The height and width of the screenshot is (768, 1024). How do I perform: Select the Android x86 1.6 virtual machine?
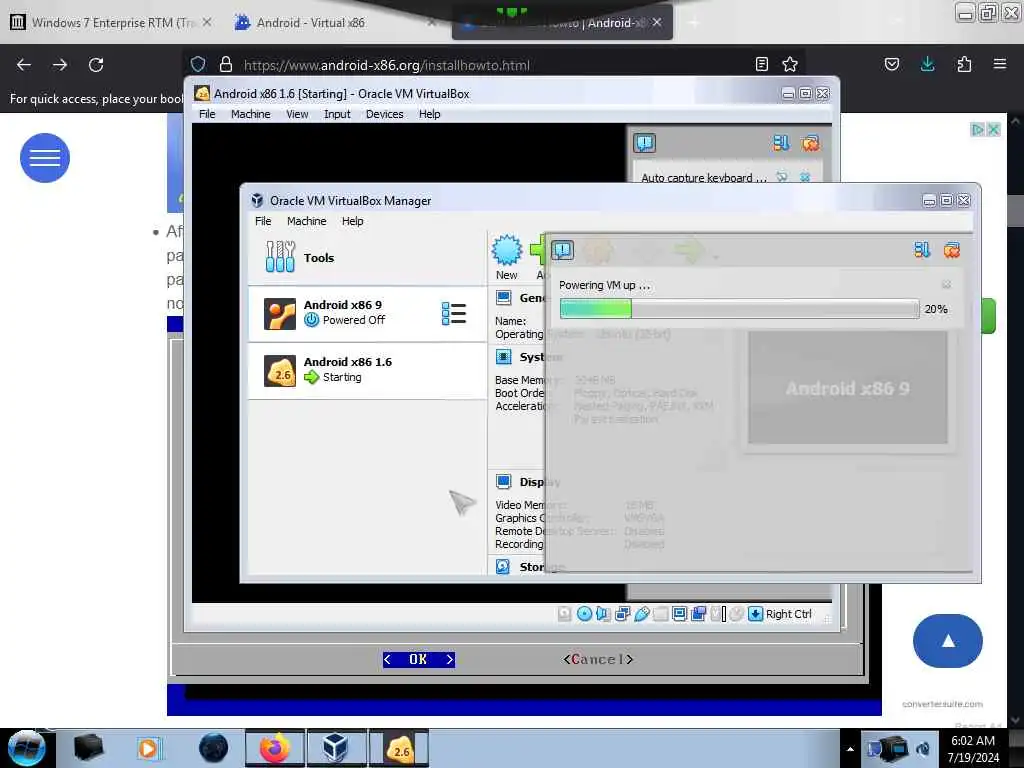(367, 370)
